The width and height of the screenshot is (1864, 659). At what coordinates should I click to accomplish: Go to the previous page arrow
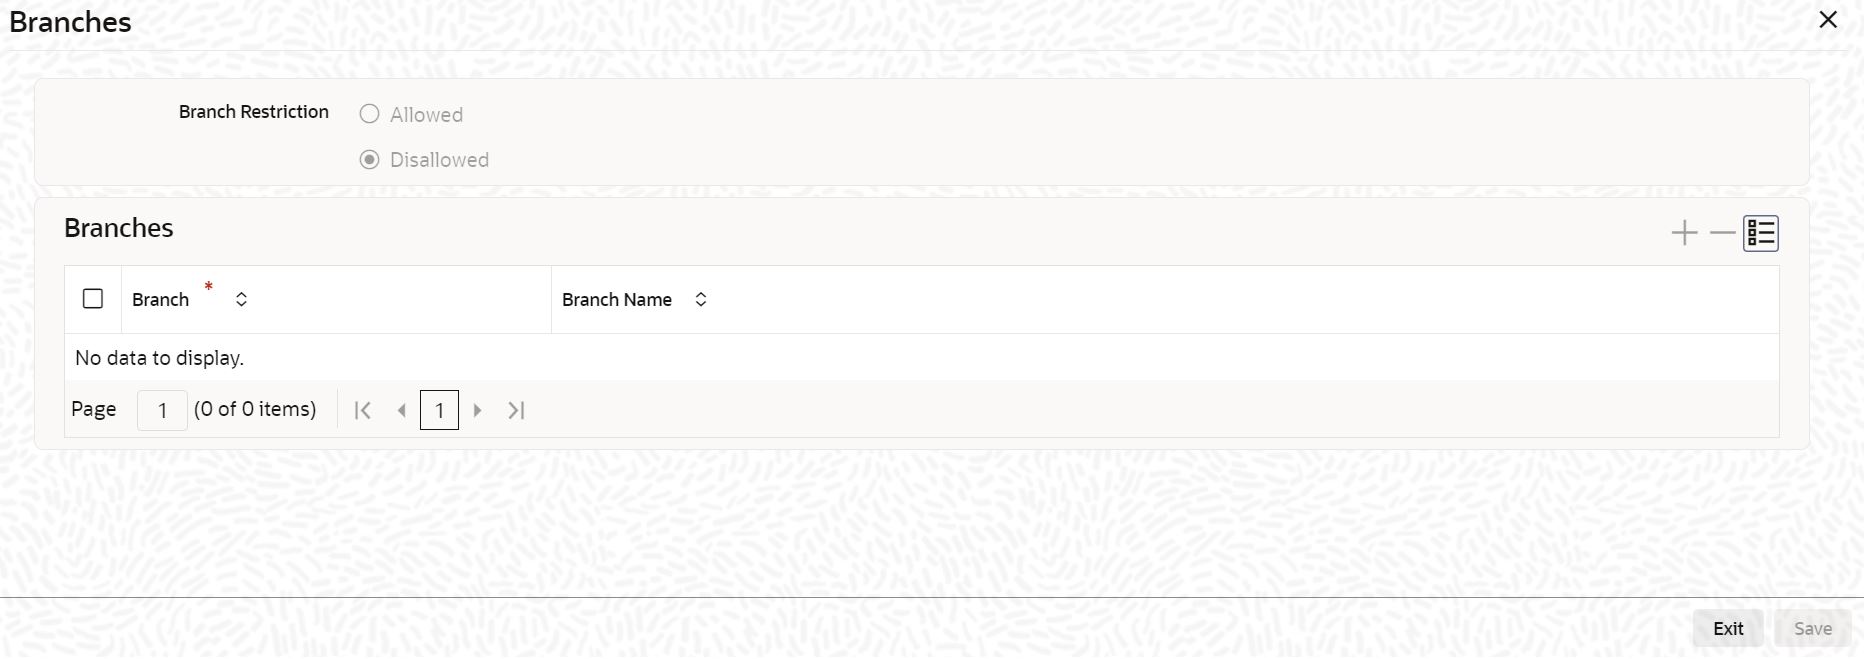pyautogui.click(x=402, y=410)
